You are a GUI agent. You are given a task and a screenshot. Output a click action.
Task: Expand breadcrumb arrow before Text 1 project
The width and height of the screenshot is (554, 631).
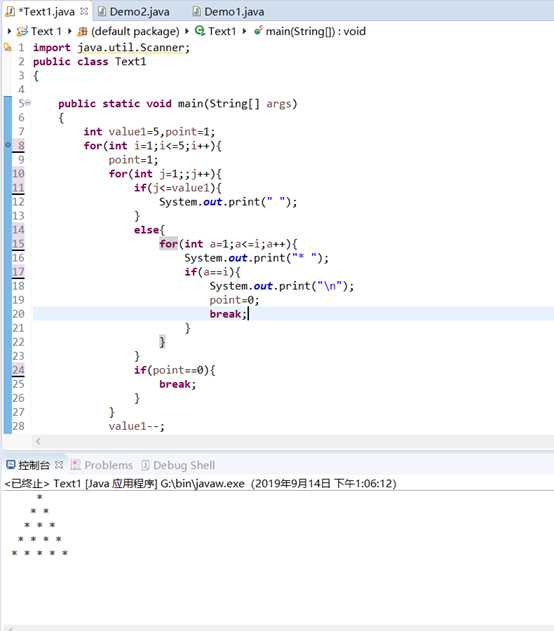pyautogui.click(x=9, y=31)
